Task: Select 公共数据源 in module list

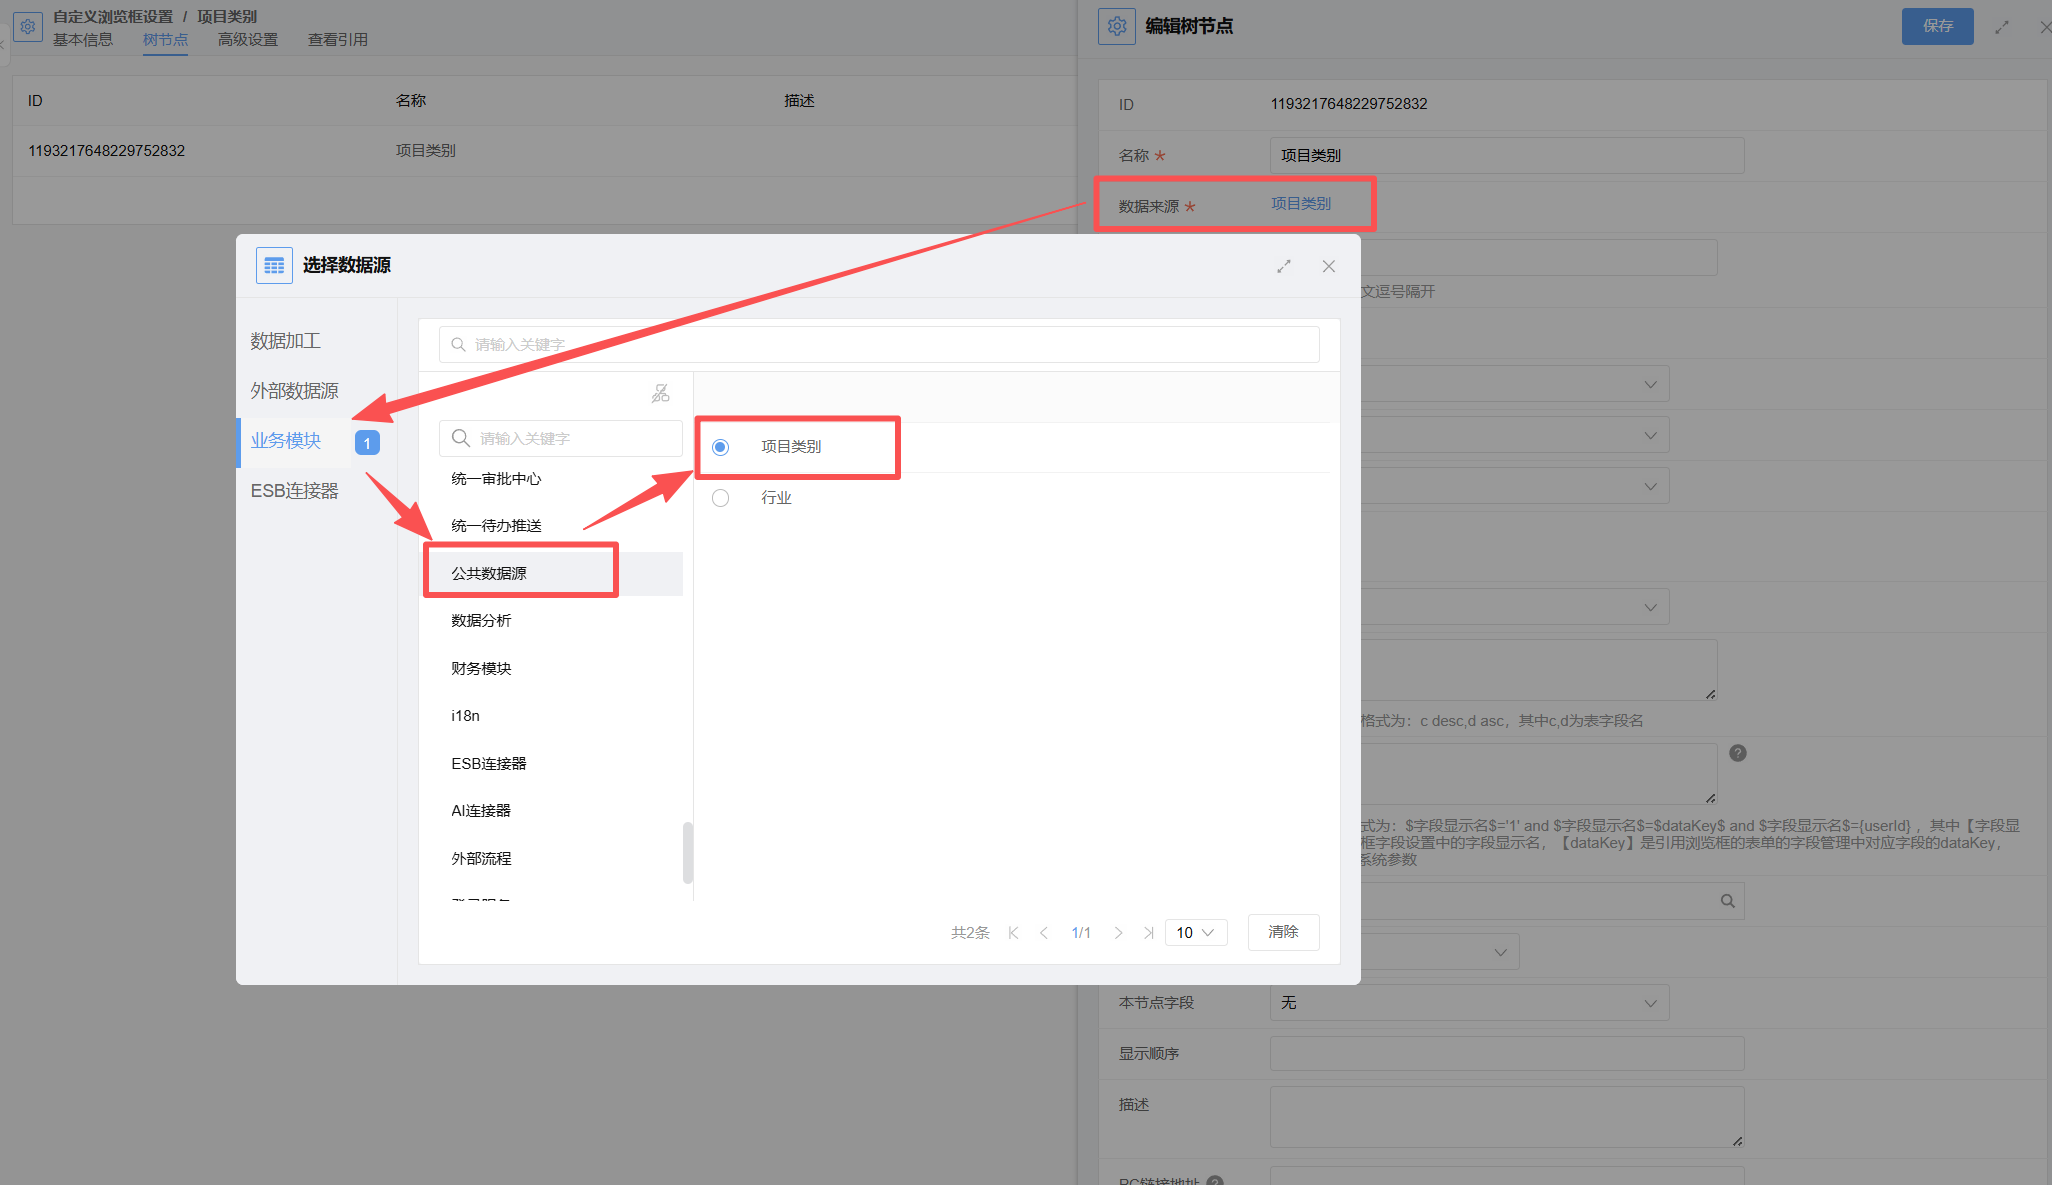Action: 489,573
